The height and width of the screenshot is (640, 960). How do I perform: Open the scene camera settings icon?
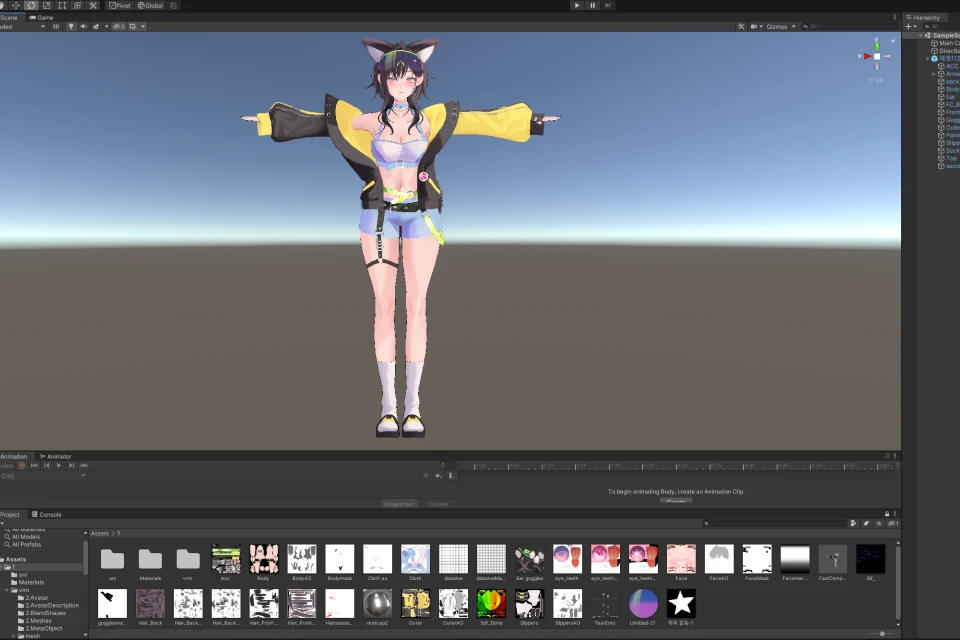click(756, 26)
